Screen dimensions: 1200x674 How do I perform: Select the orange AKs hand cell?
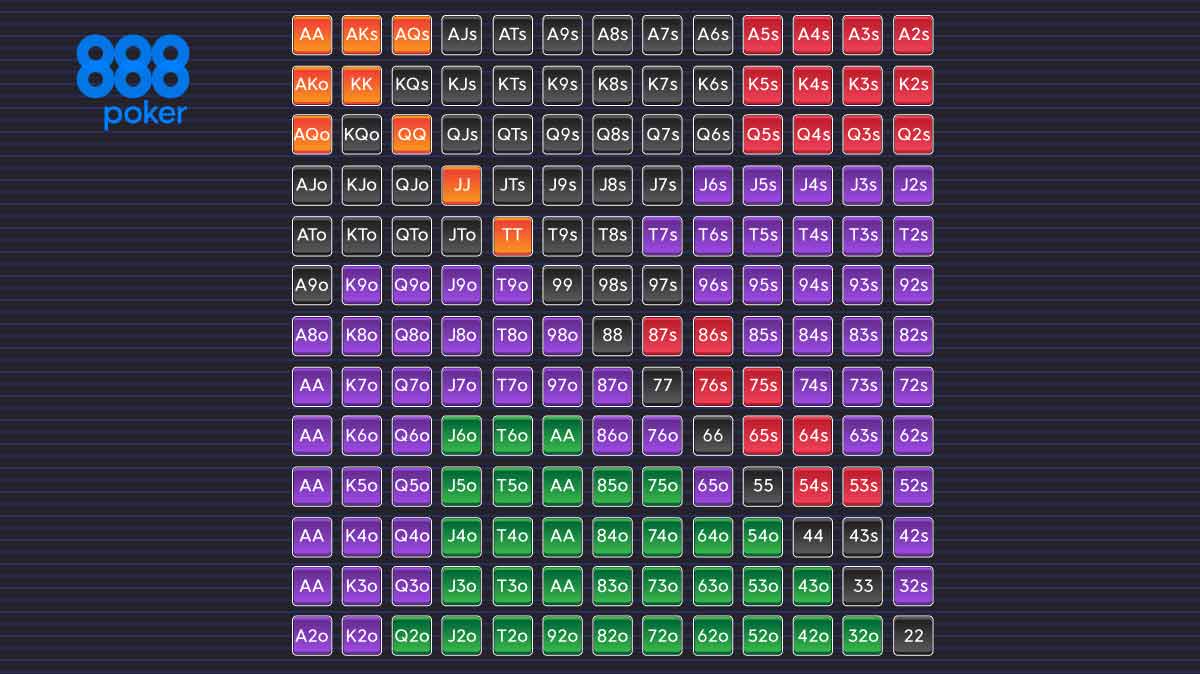pos(362,35)
